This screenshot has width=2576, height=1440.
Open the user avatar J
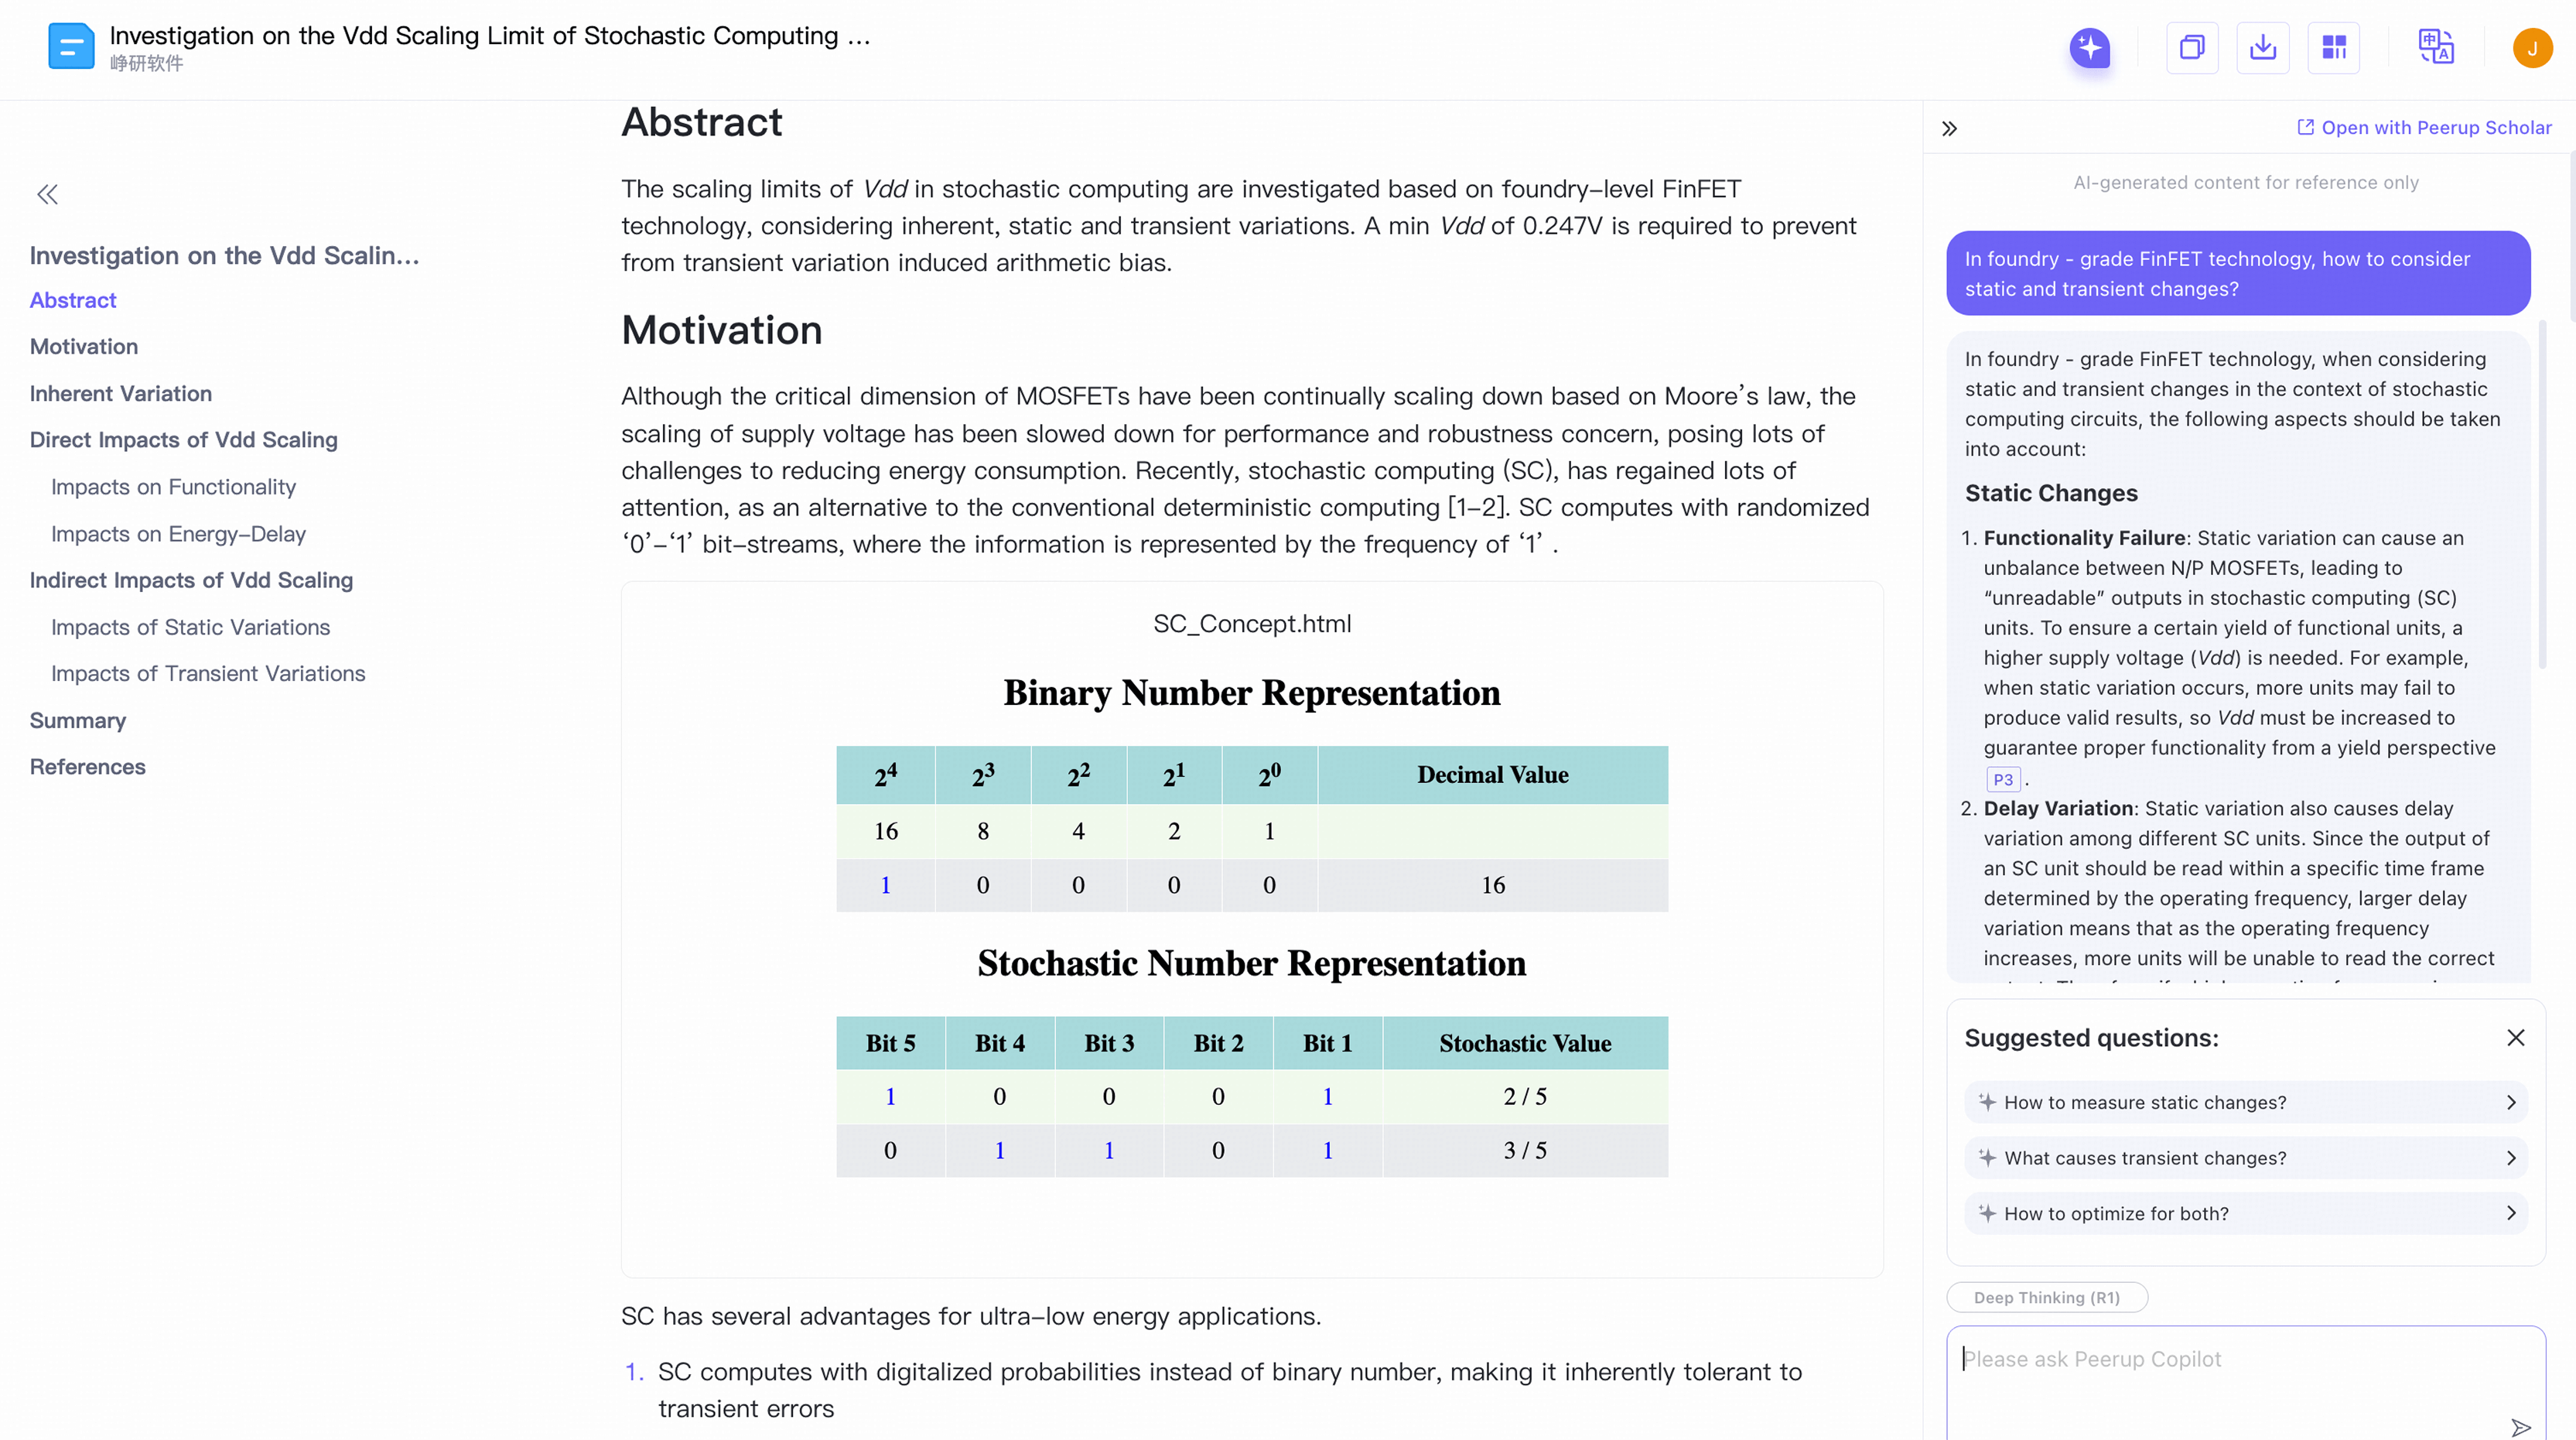click(x=2532, y=48)
